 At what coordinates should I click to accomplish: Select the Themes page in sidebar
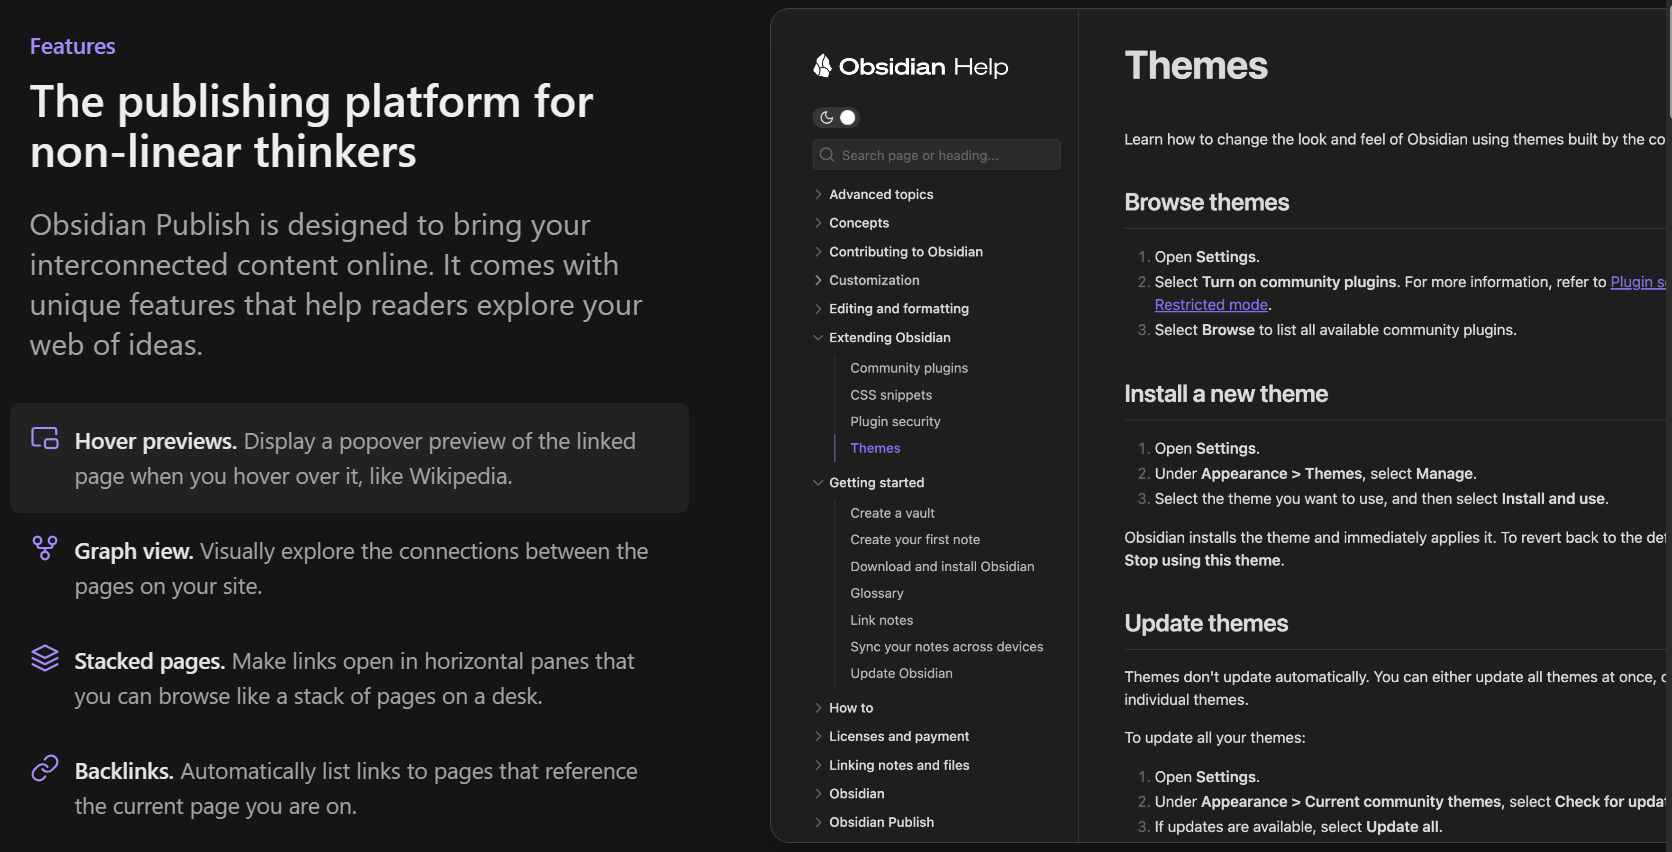pyautogui.click(x=875, y=449)
